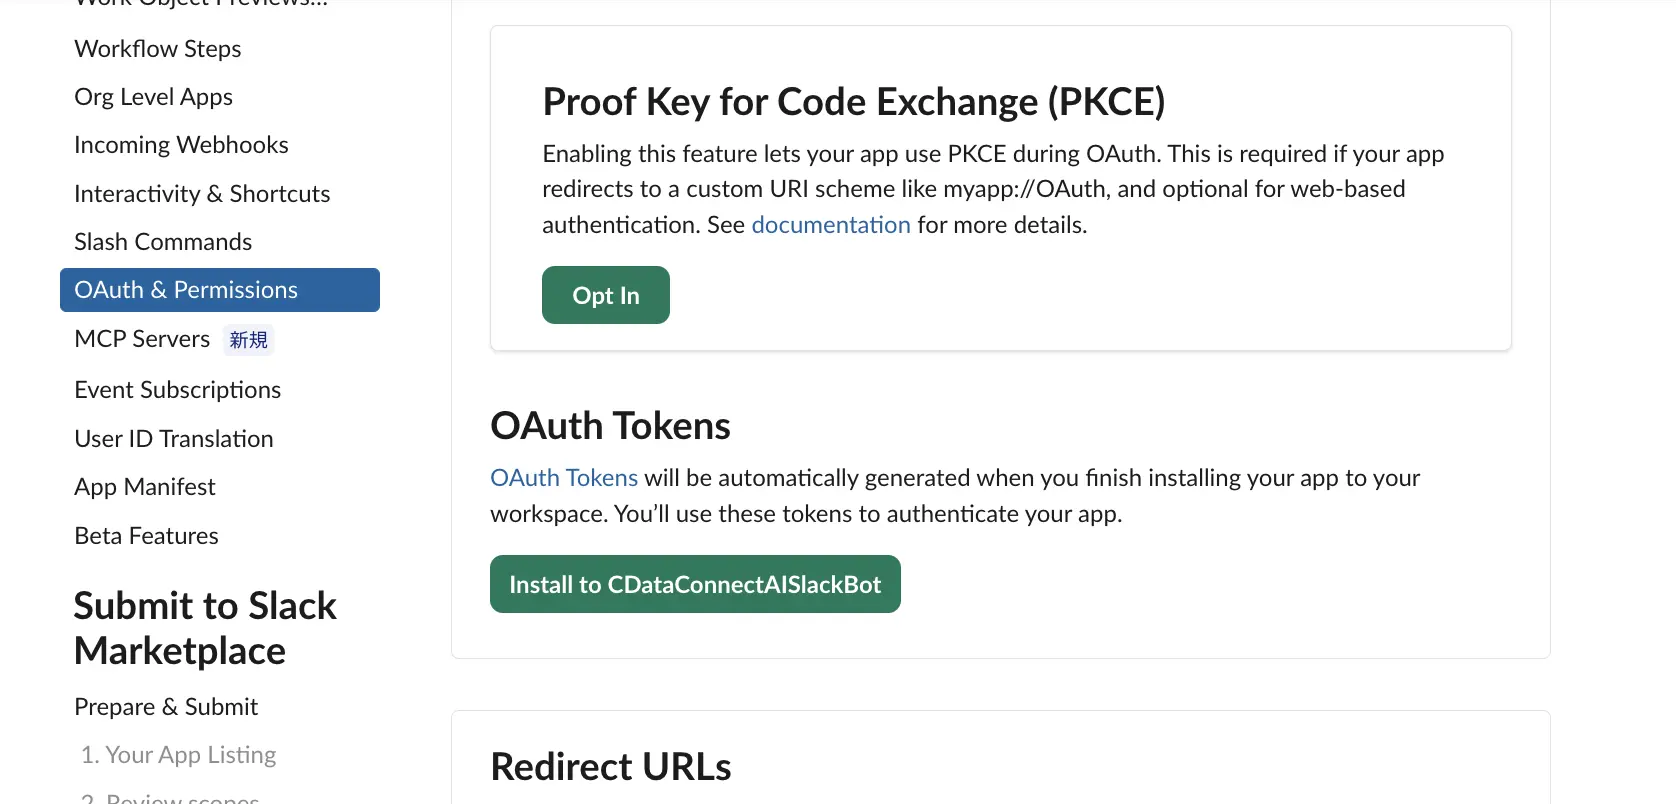Image resolution: width=1676 pixels, height=804 pixels.
Task: Go to the Org Level Apps page
Action: [153, 97]
